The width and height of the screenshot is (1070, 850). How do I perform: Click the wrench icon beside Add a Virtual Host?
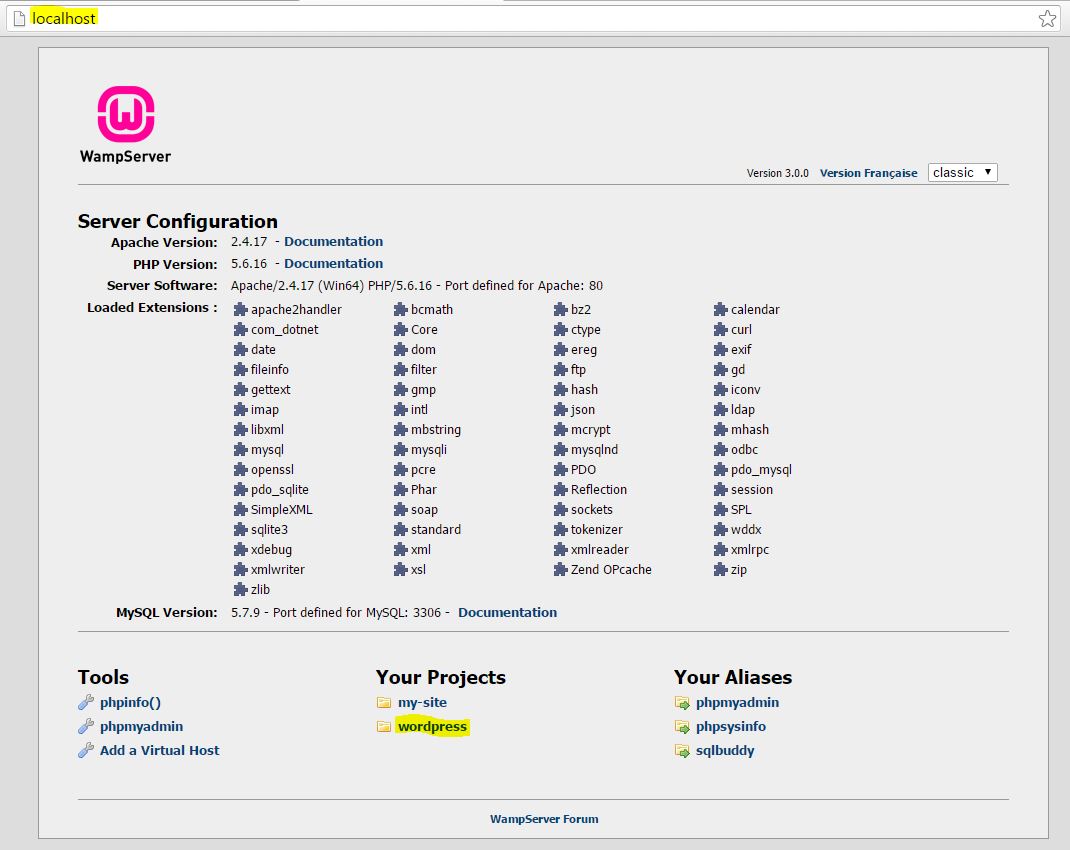click(x=86, y=751)
